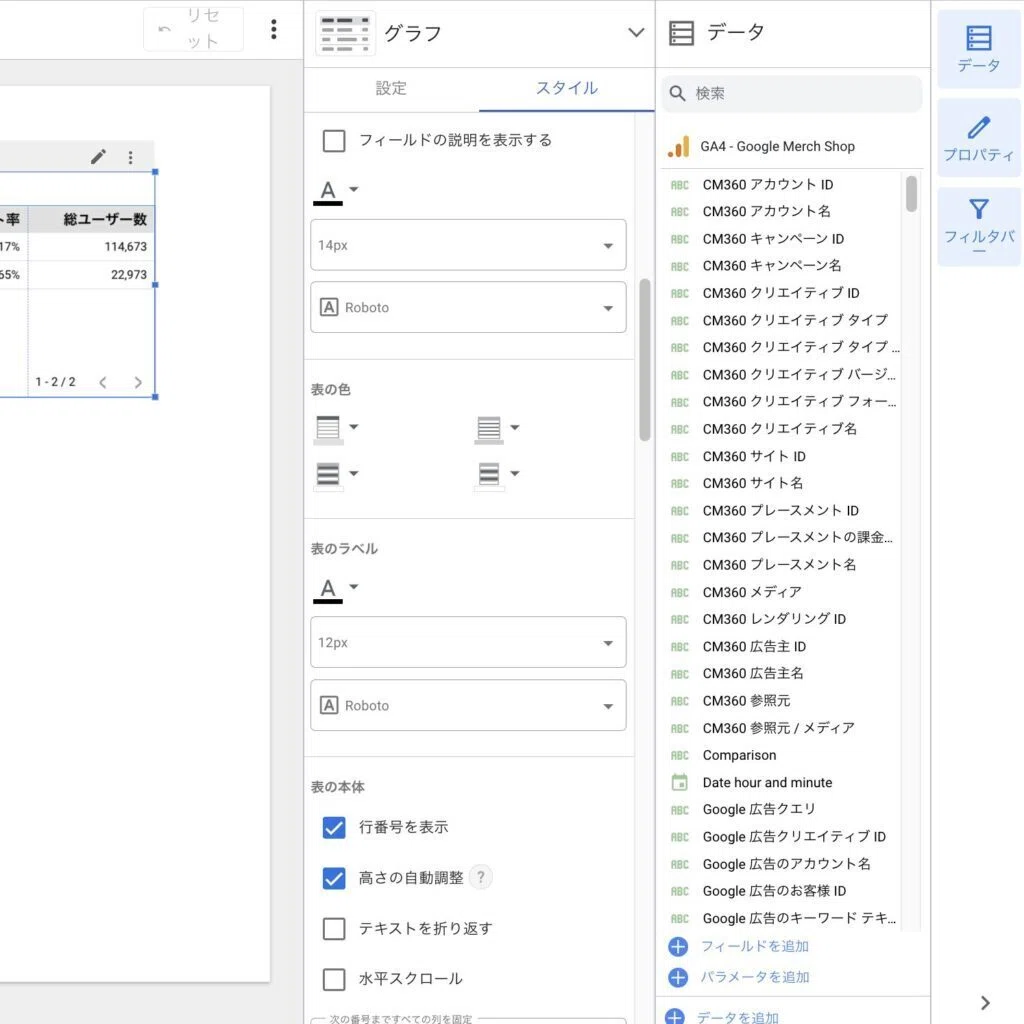1024x1024 pixels.
Task: Click フィールドを追加 link
Action: (754, 946)
